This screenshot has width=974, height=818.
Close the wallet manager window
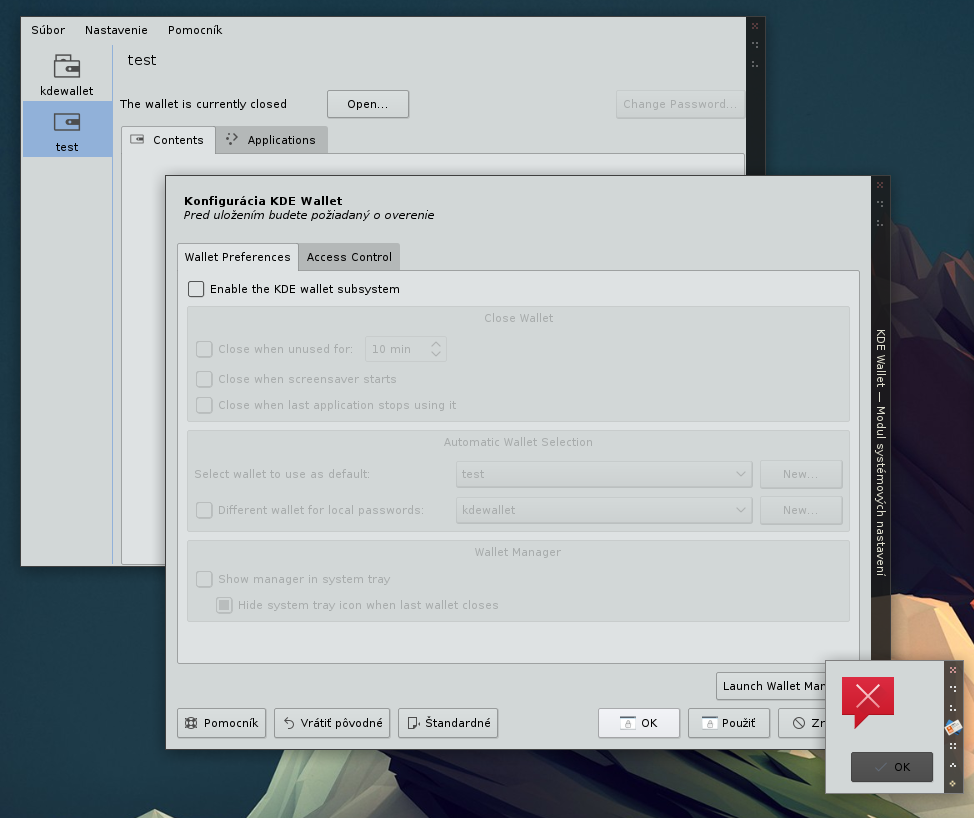pos(755,26)
